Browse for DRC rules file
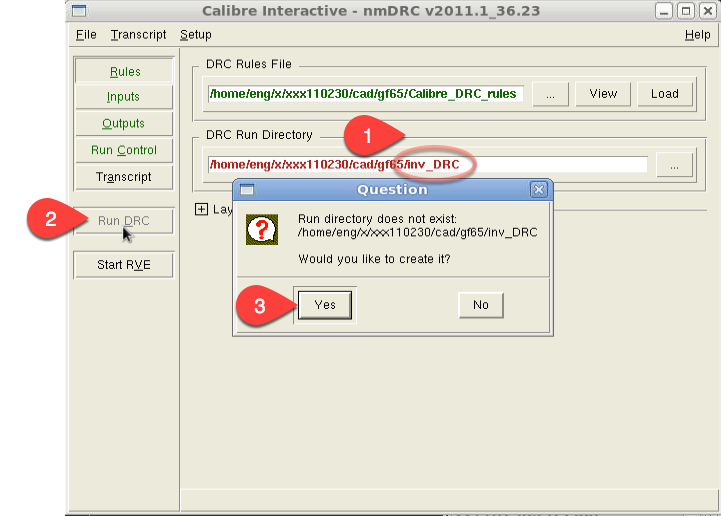 point(550,94)
